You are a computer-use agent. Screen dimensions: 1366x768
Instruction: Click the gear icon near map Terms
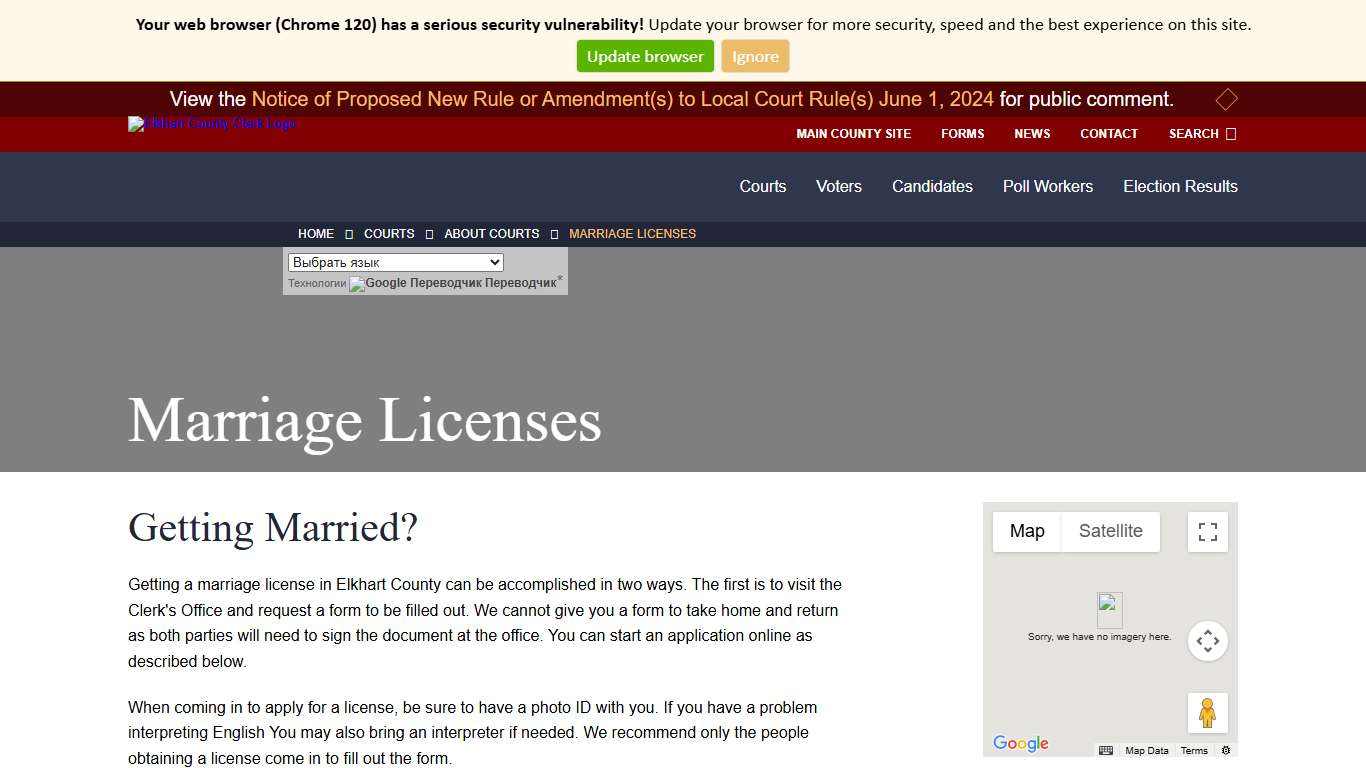coord(1225,750)
